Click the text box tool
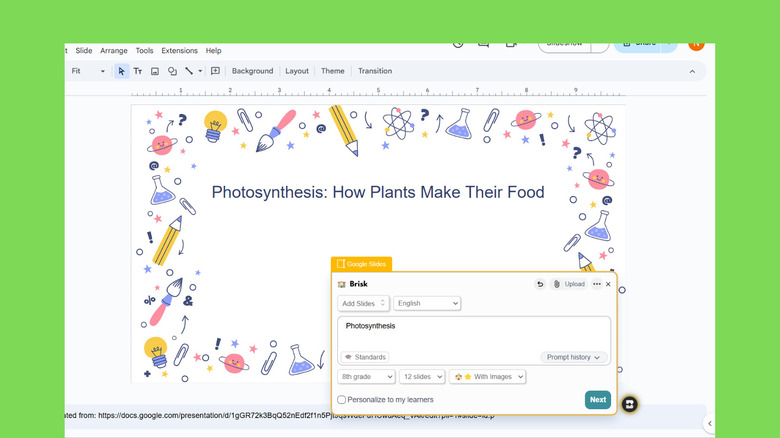Image resolution: width=780 pixels, height=438 pixels. pos(139,71)
